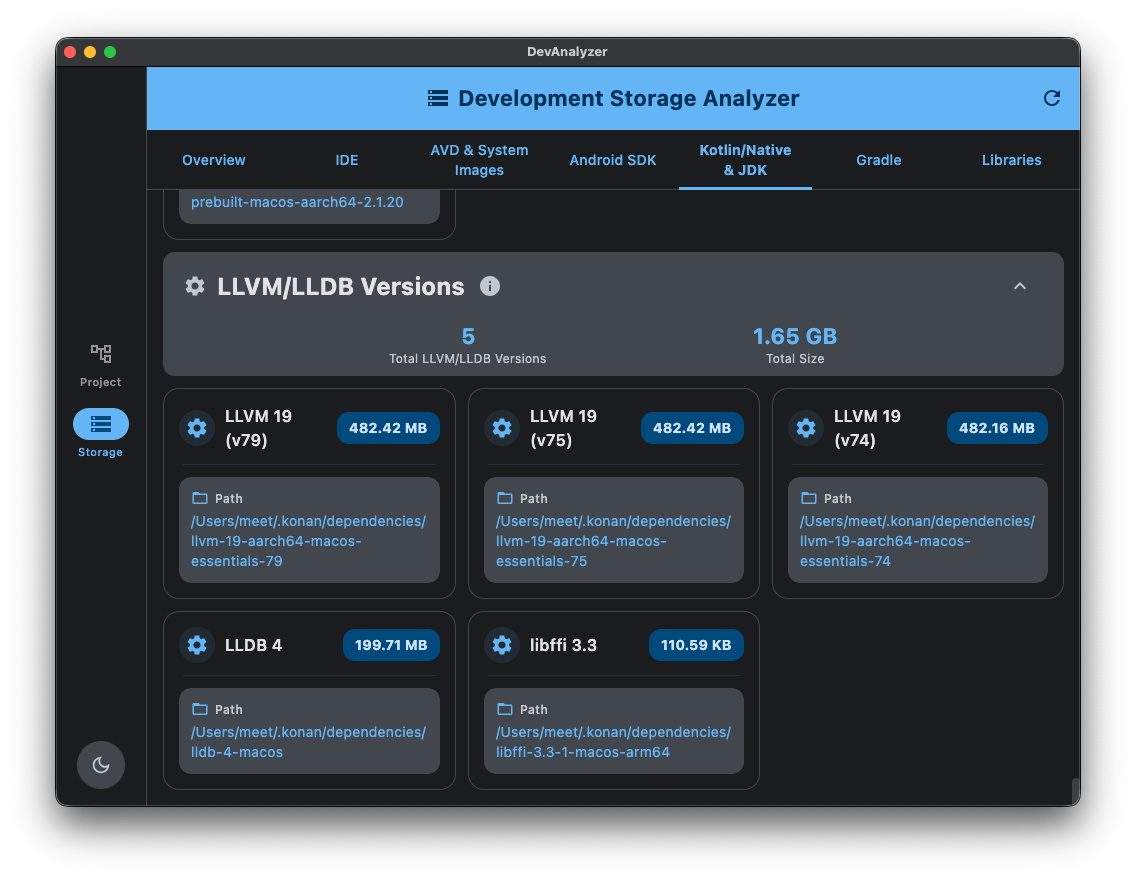The width and height of the screenshot is (1136, 880).
Task: Click the LLVM 19 (v74) title
Action: point(867,428)
